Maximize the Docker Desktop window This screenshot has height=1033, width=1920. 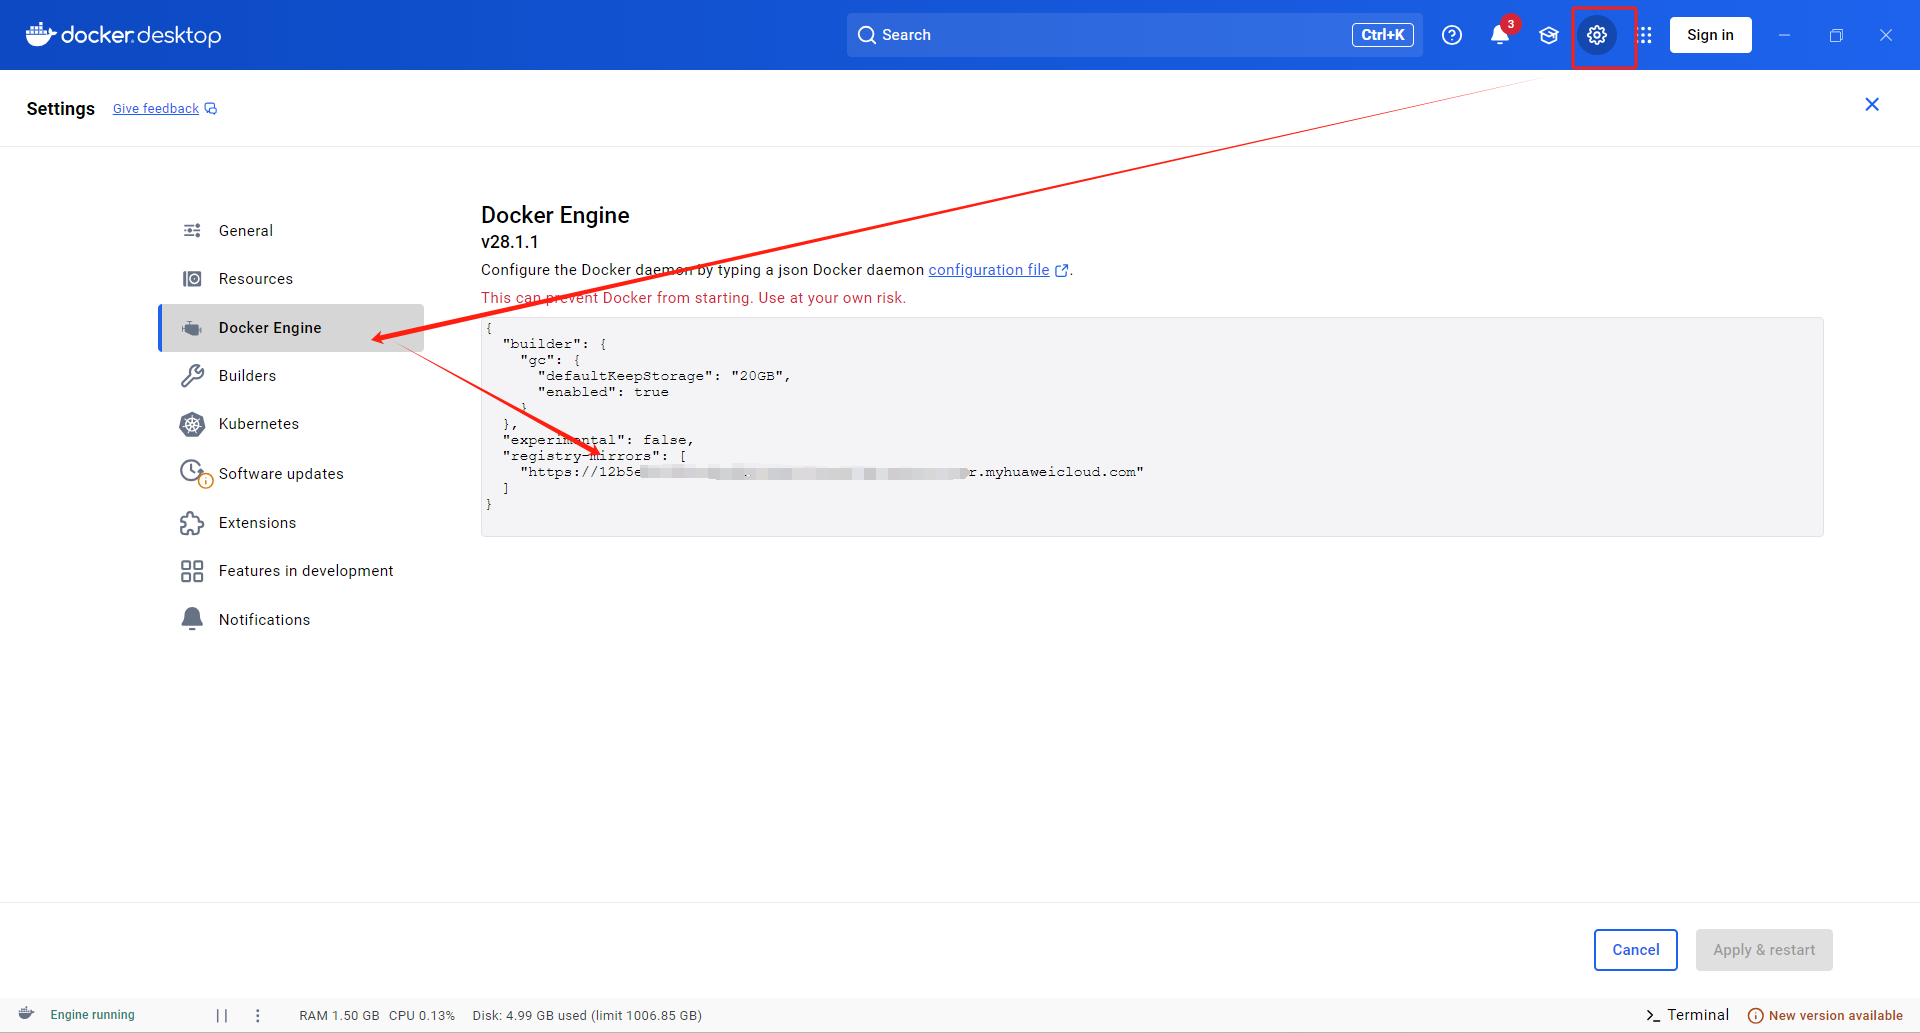click(x=1836, y=35)
